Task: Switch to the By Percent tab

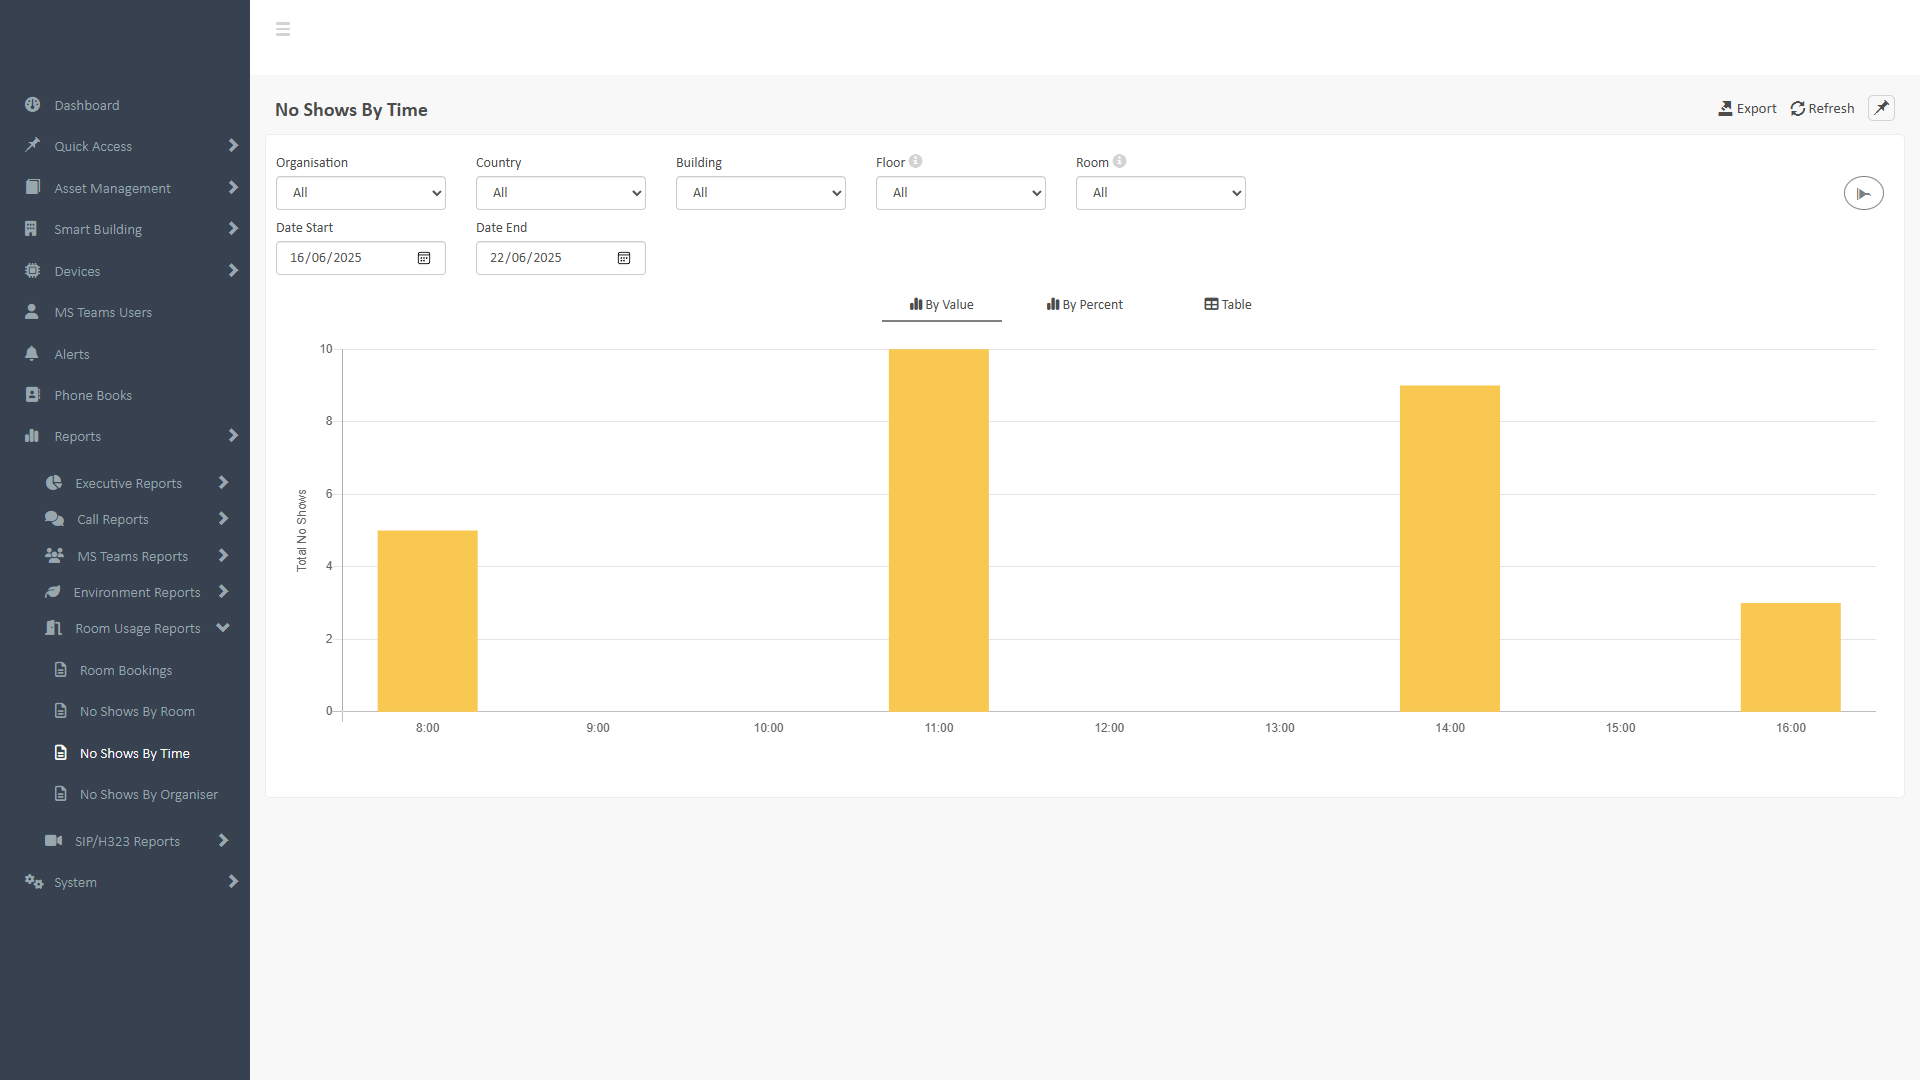Action: [x=1085, y=305]
